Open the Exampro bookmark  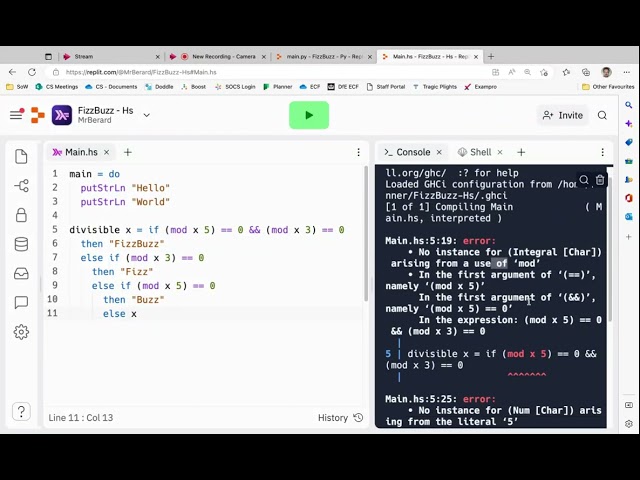click(x=480, y=87)
